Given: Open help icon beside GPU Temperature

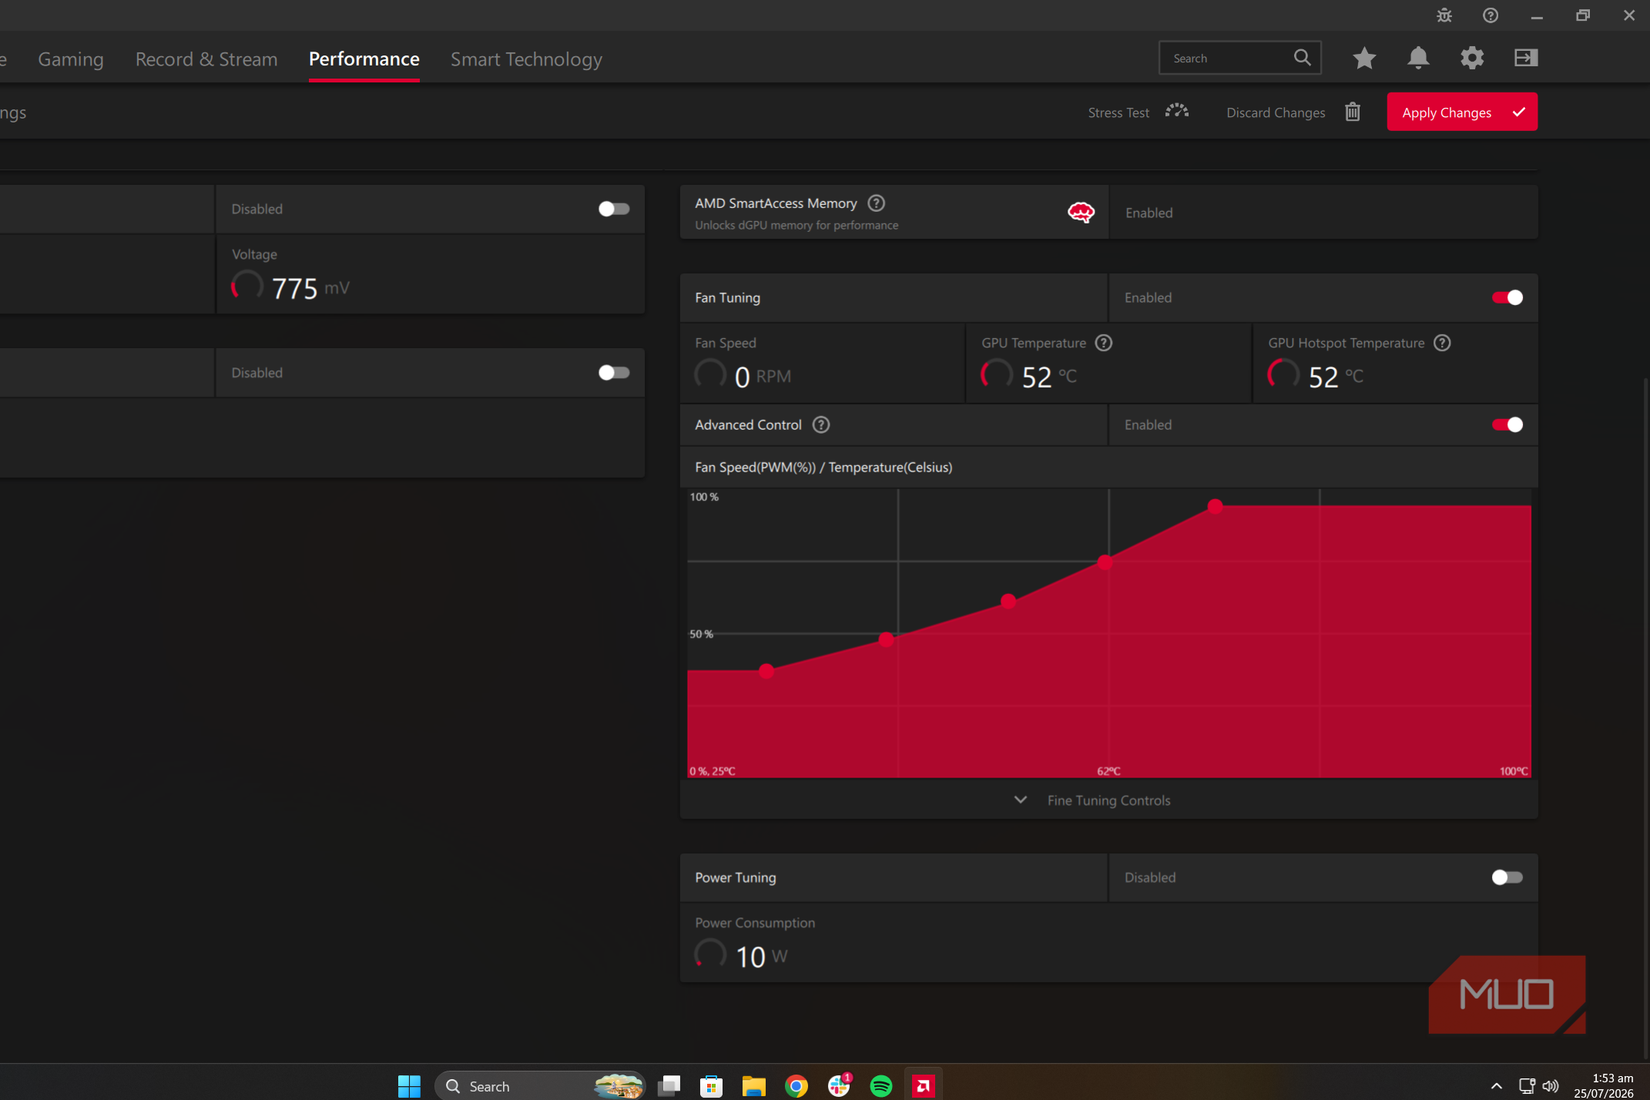Looking at the screenshot, I should [1104, 343].
